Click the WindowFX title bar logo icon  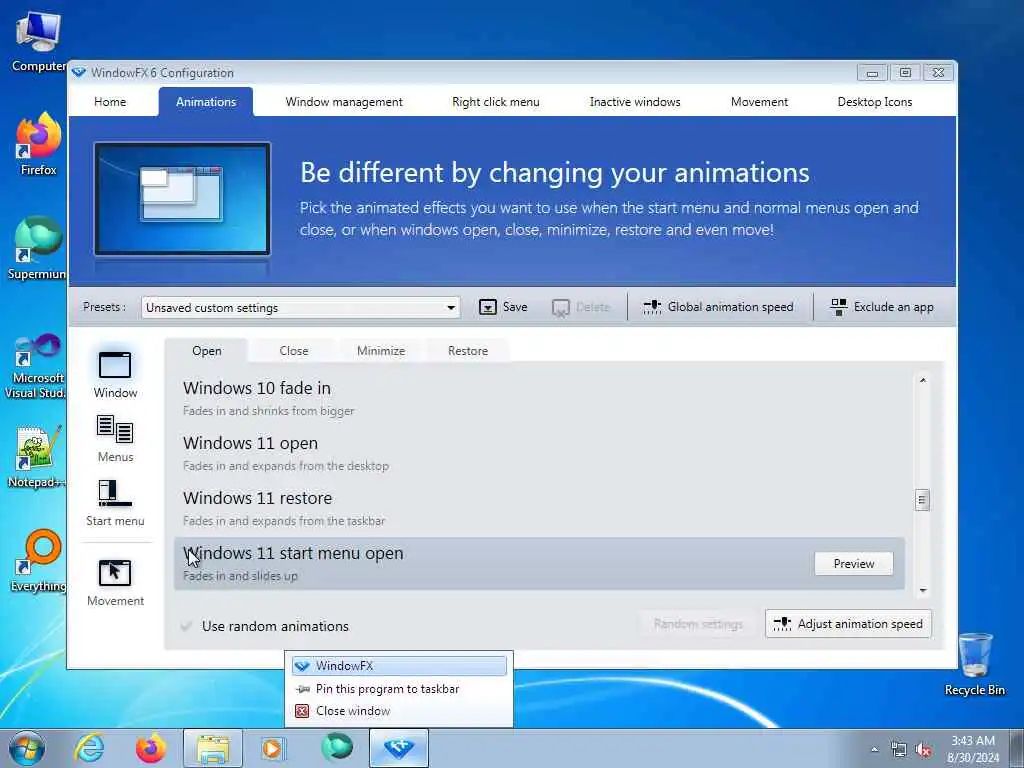(x=79, y=72)
